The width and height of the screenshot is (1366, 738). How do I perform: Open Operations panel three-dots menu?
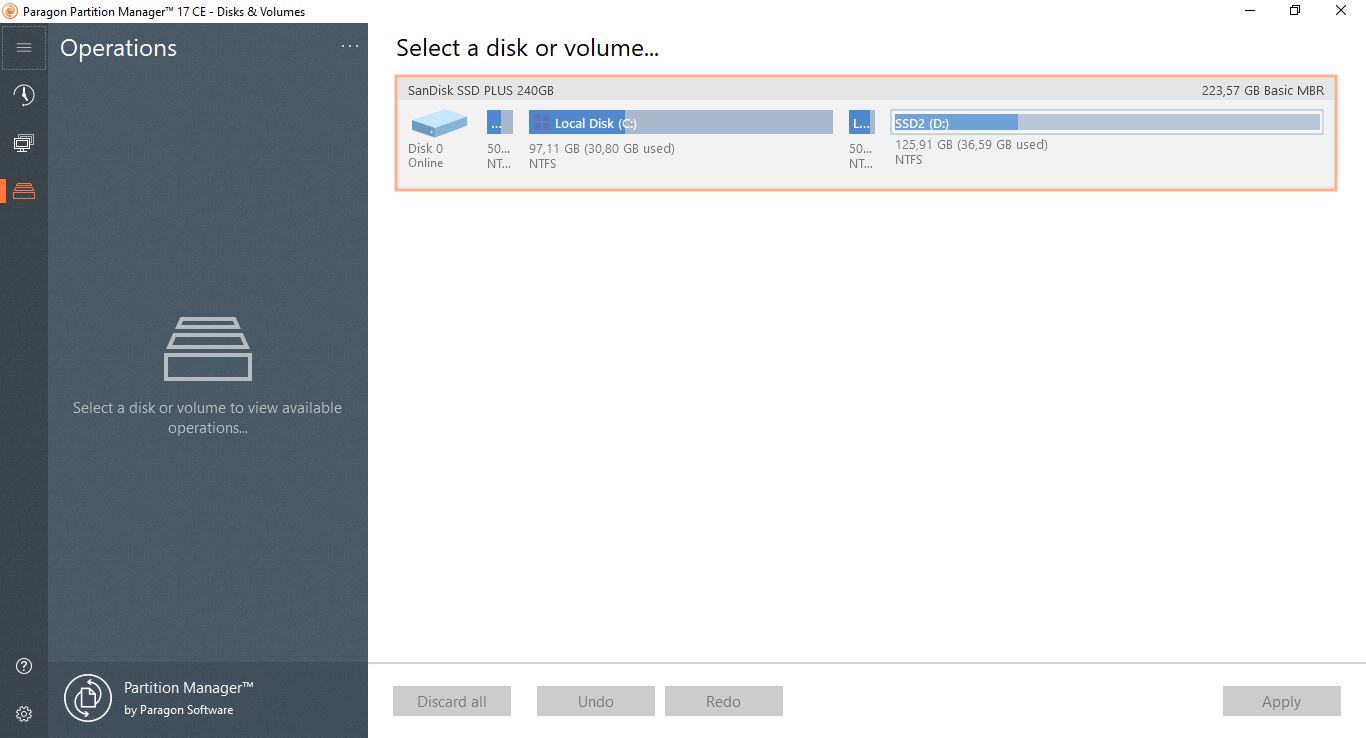[x=349, y=46]
